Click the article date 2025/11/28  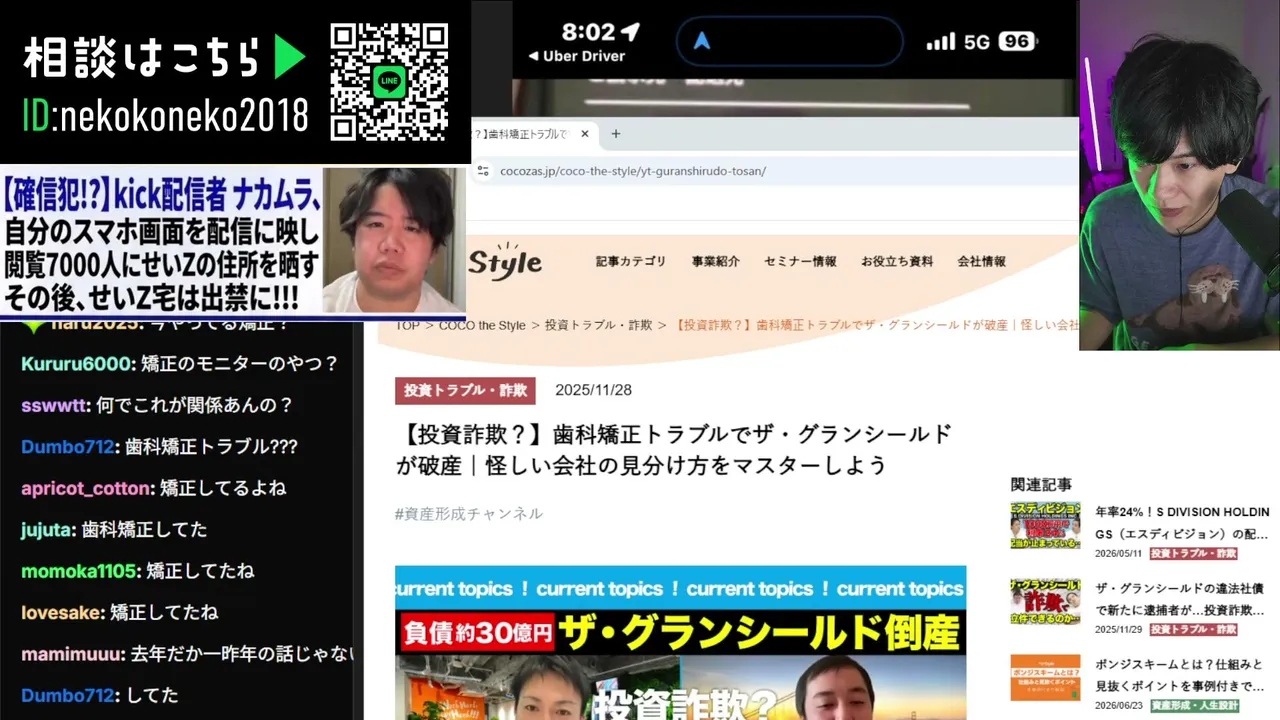point(593,390)
